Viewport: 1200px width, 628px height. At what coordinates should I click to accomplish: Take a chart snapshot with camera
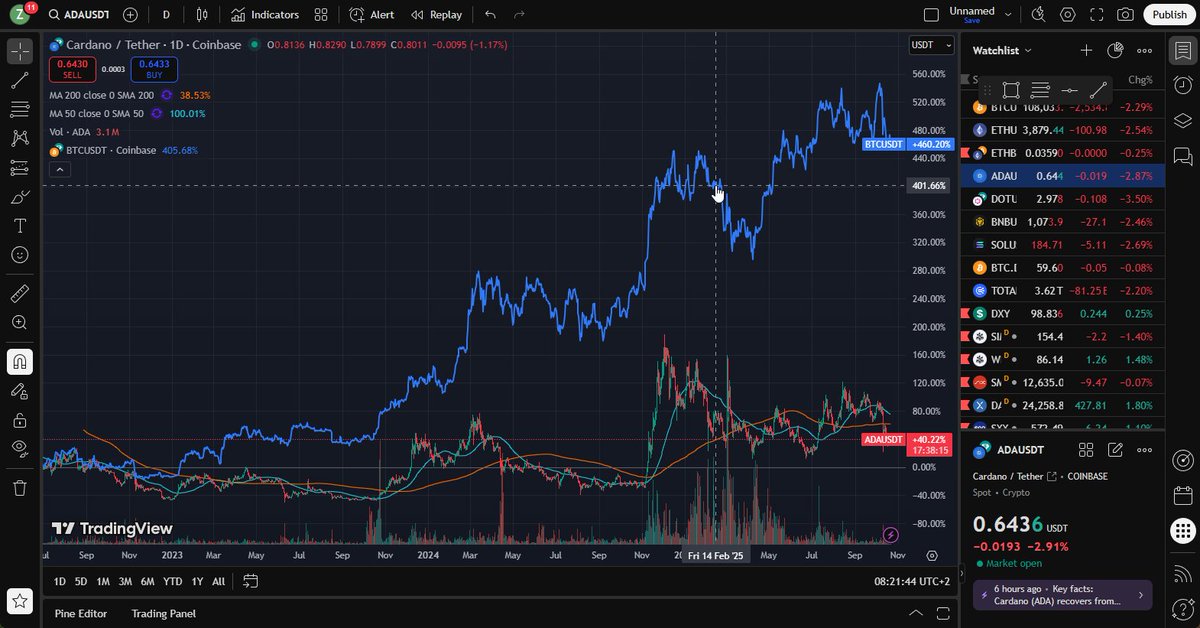coord(1126,15)
